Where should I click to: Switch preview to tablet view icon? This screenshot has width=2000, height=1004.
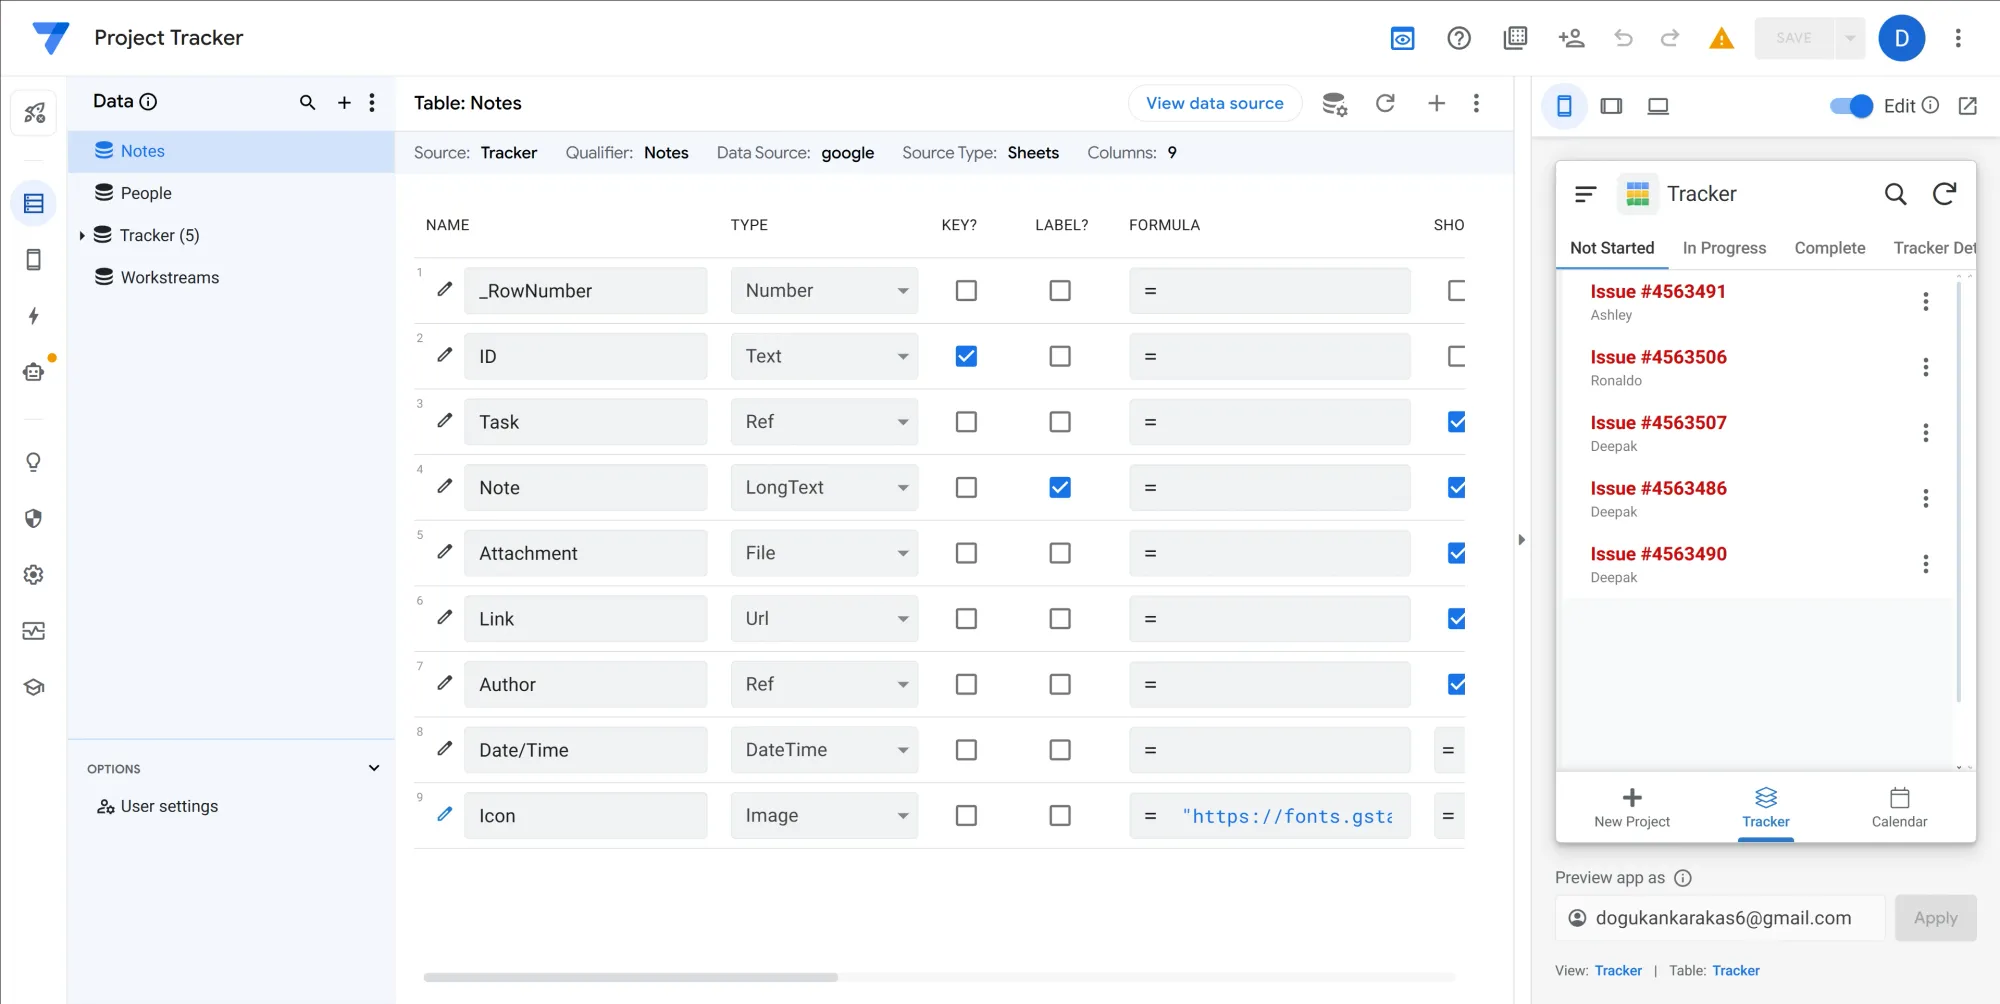(x=1611, y=106)
